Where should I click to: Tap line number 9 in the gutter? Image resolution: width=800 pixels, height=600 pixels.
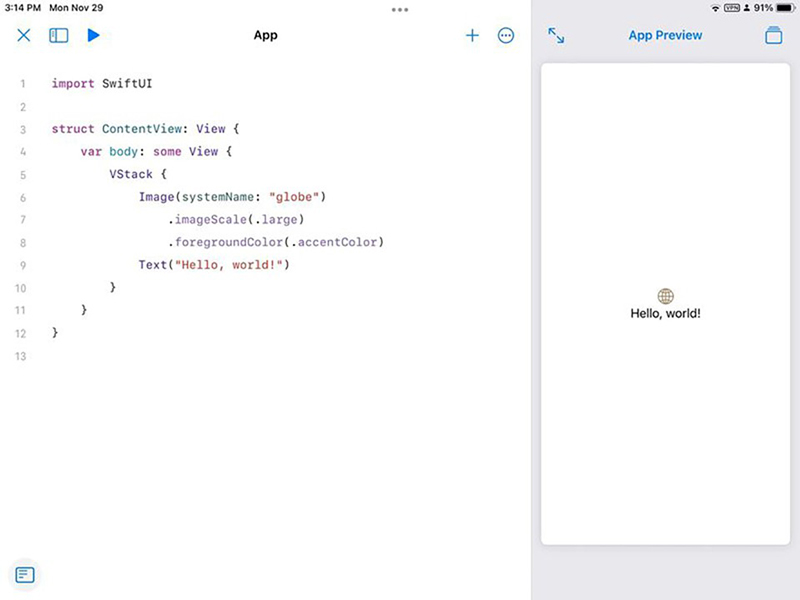click(x=22, y=265)
